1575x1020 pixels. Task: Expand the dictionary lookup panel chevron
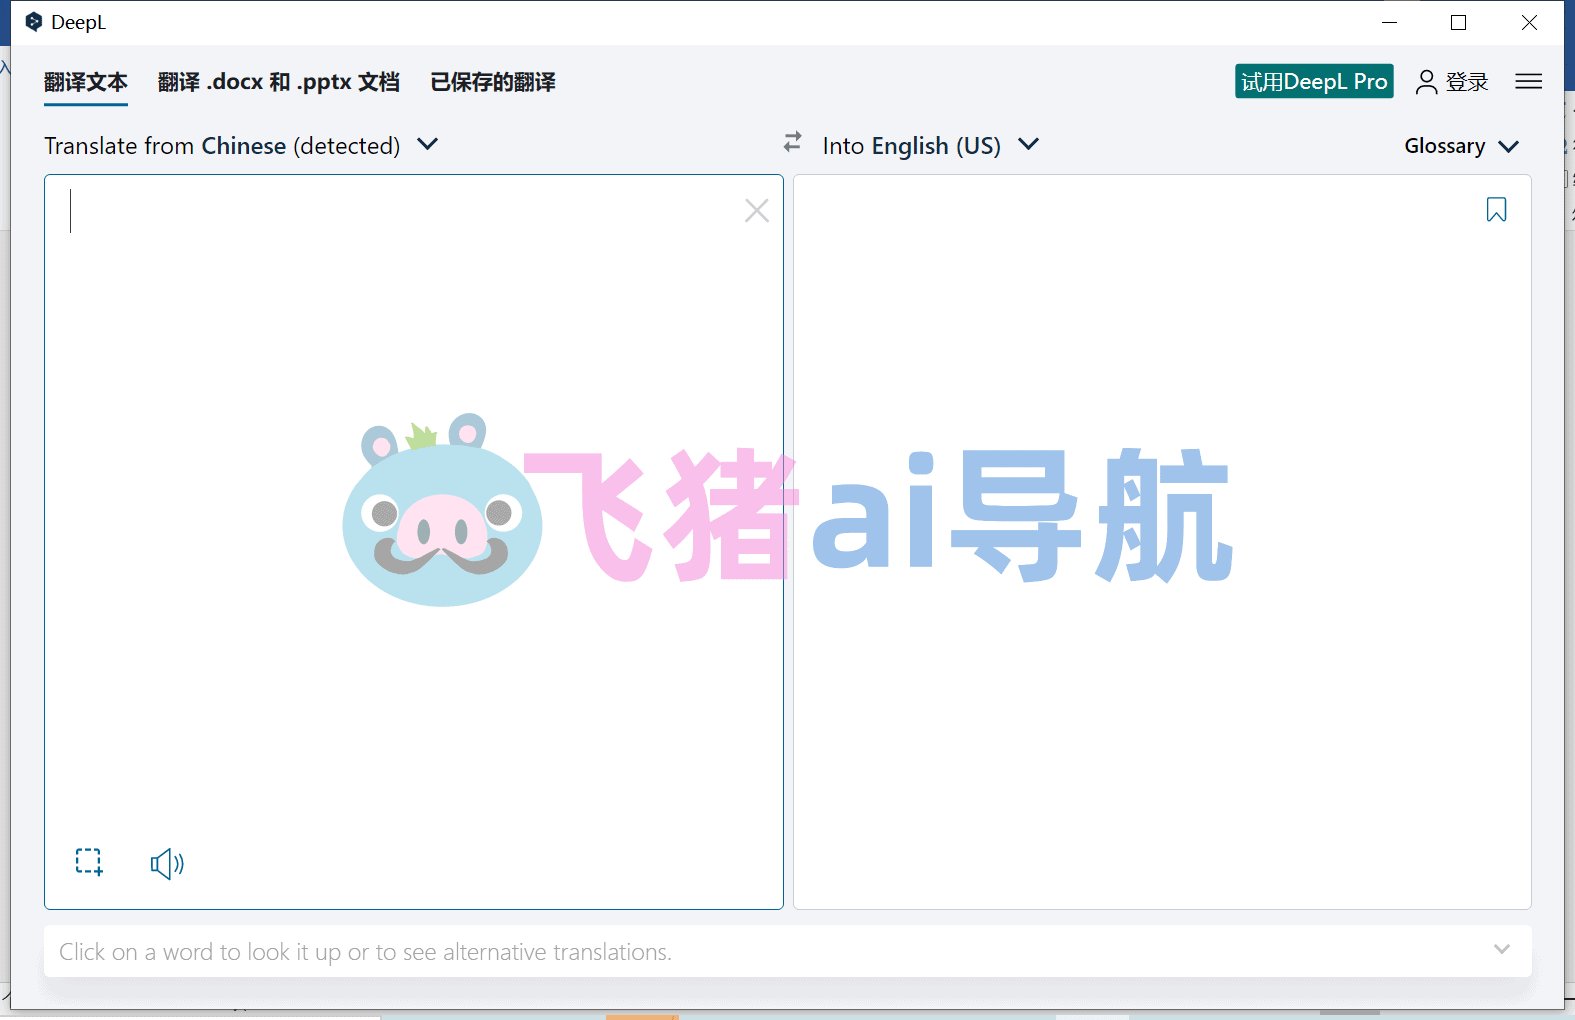pyautogui.click(x=1501, y=949)
